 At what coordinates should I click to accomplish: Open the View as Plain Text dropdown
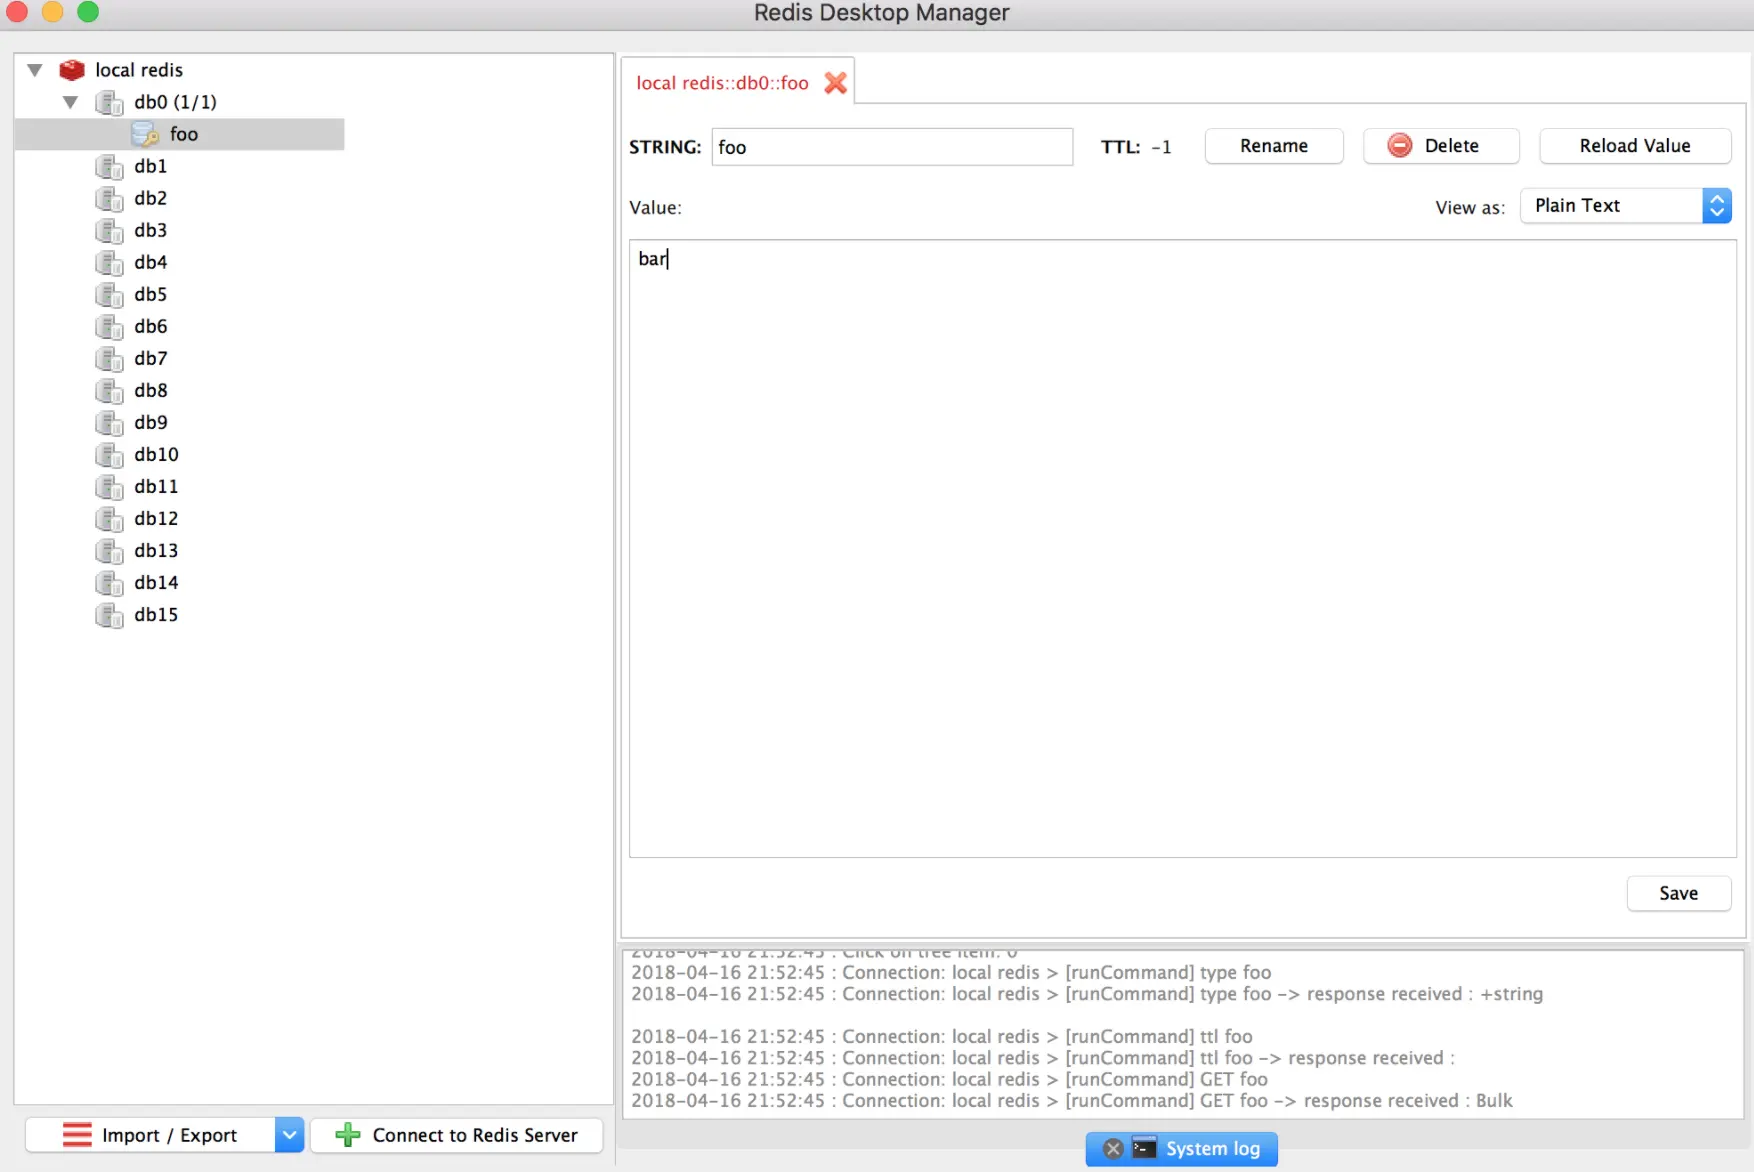(x=1626, y=206)
